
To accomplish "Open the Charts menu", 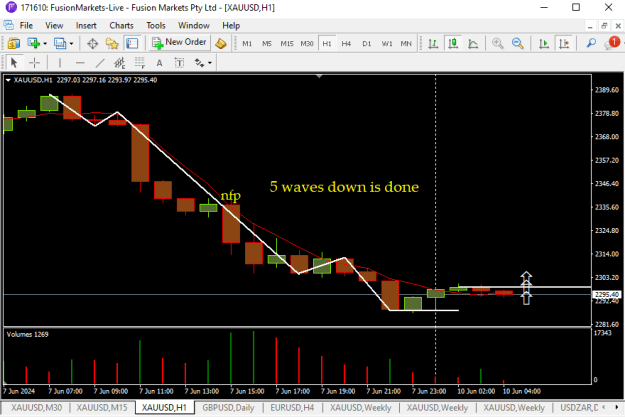I will click(121, 26).
